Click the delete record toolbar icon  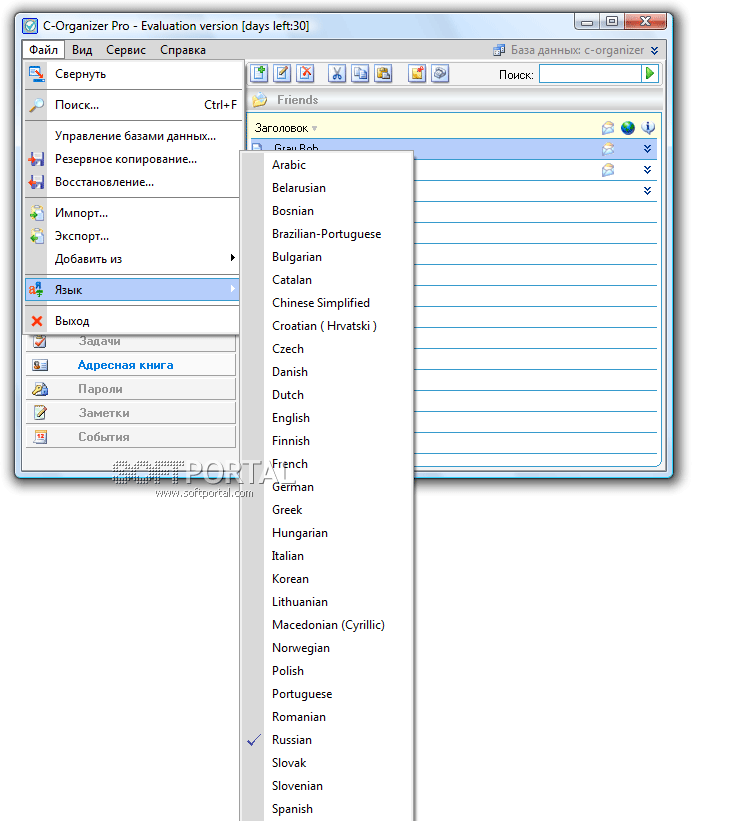(x=305, y=74)
